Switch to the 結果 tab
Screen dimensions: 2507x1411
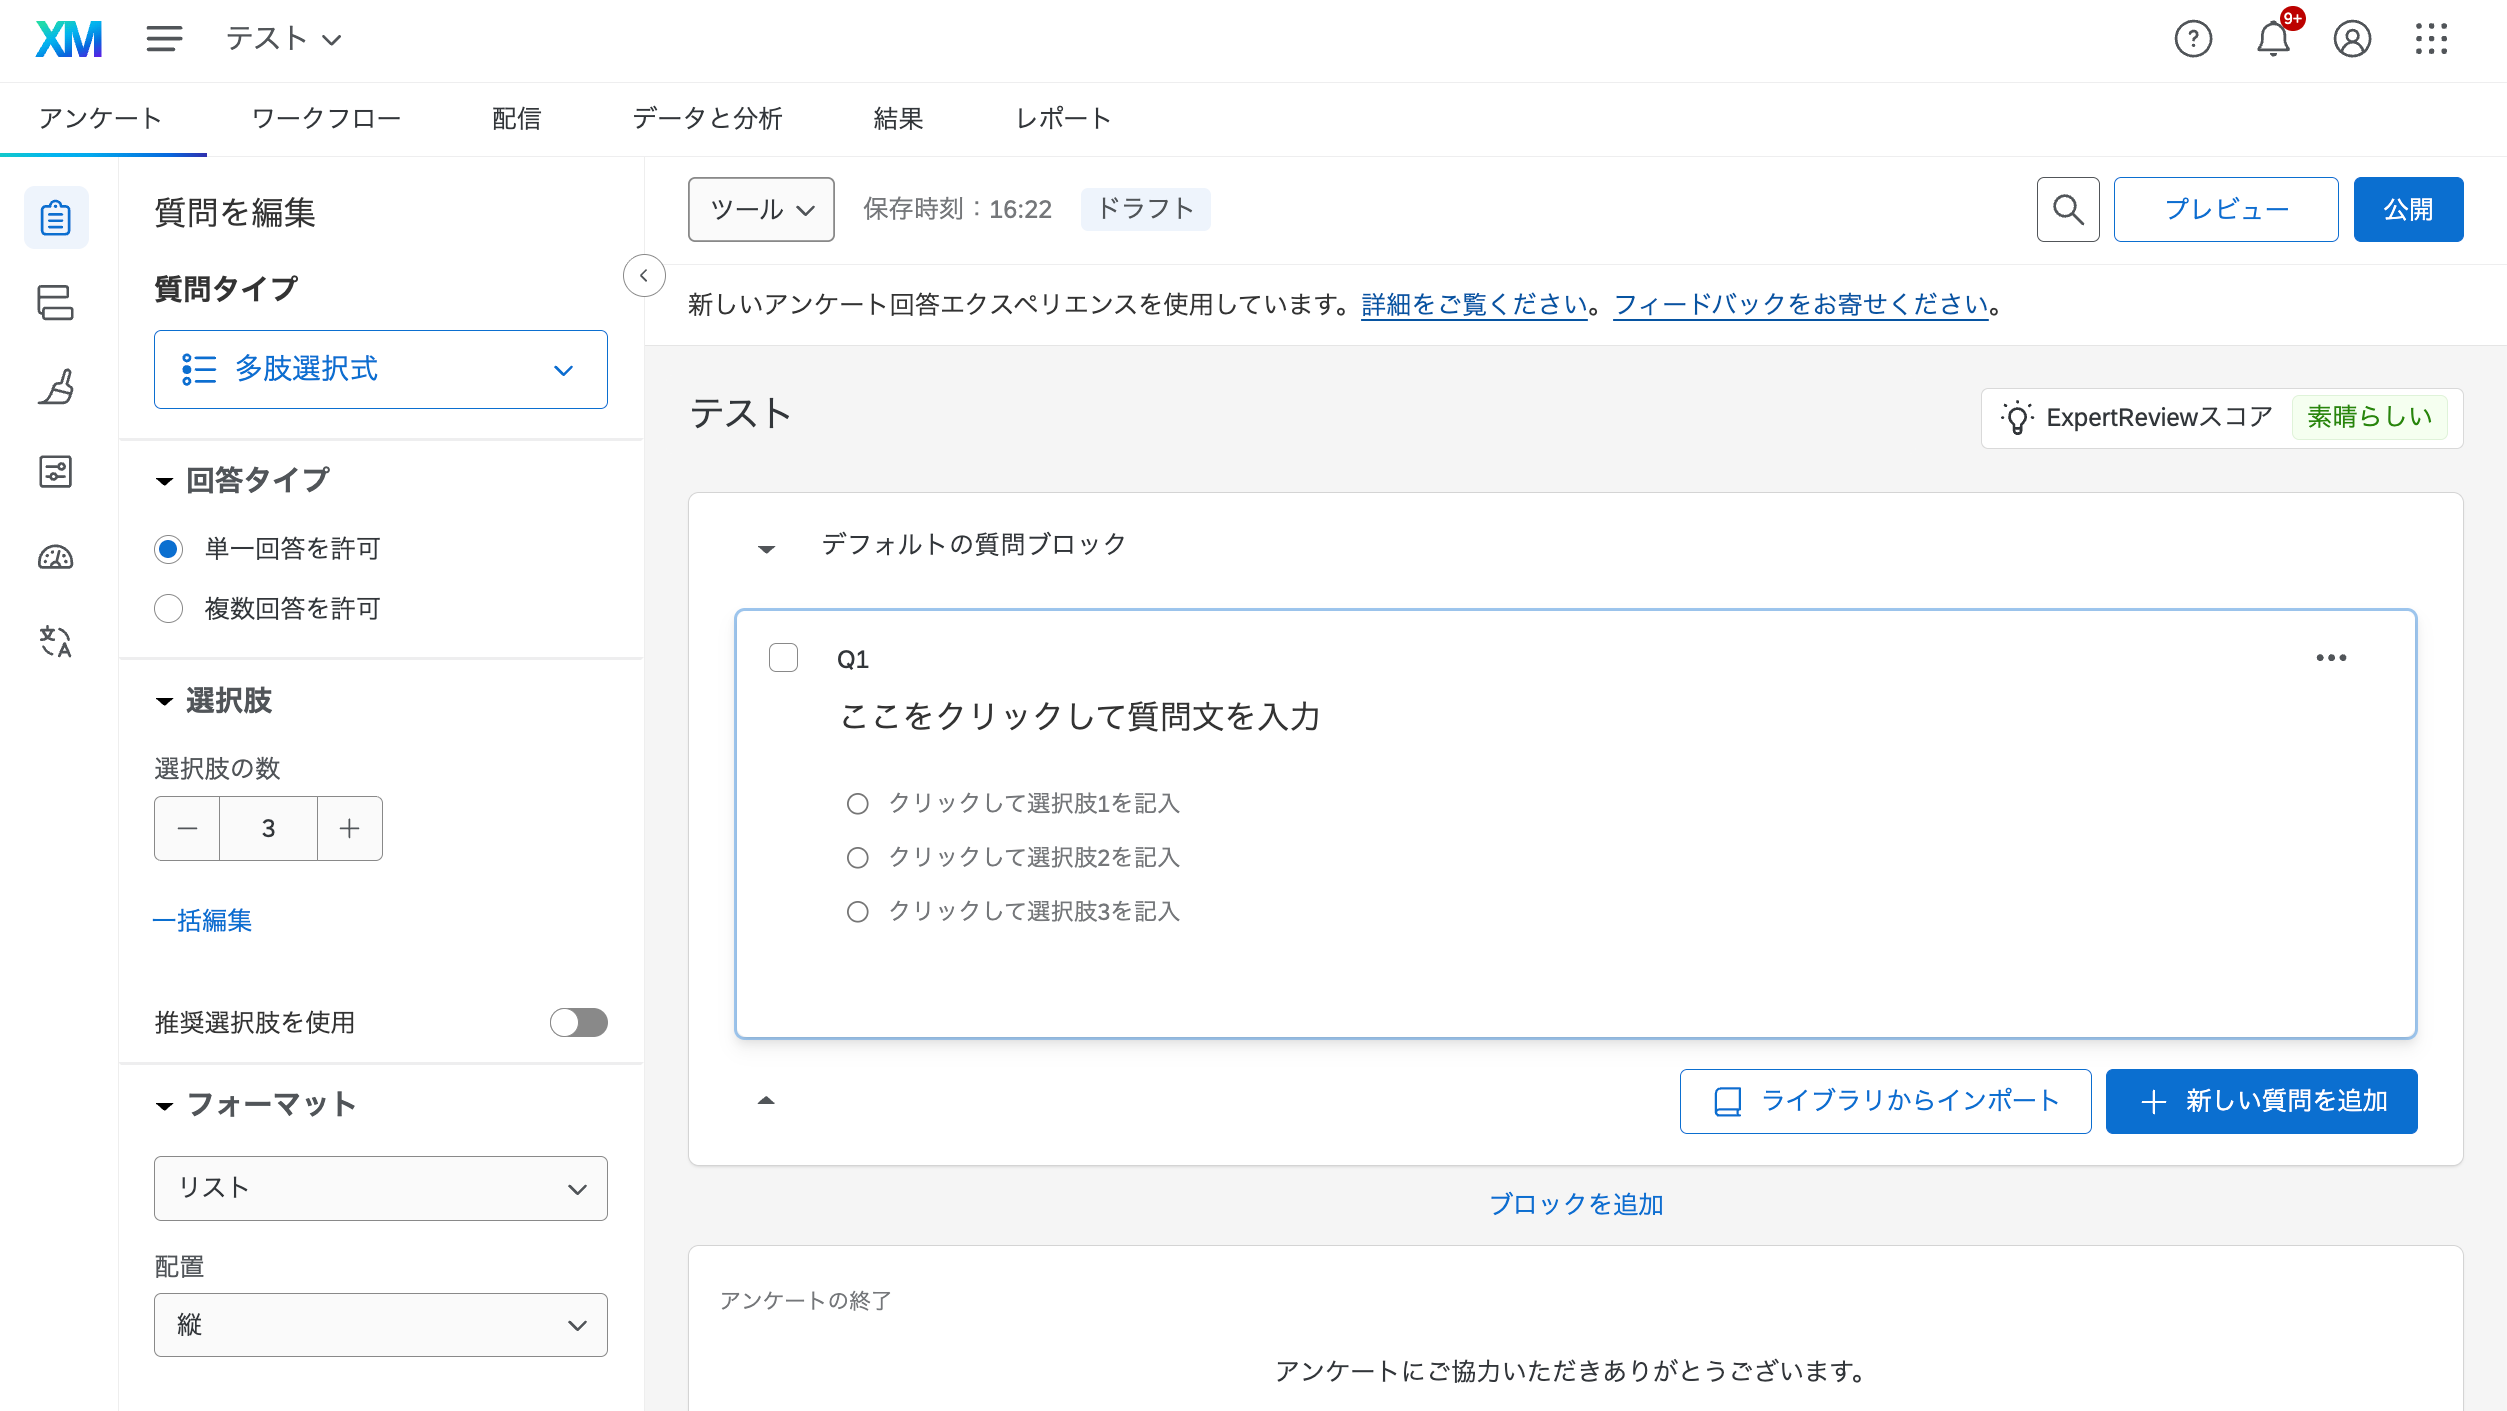click(898, 119)
